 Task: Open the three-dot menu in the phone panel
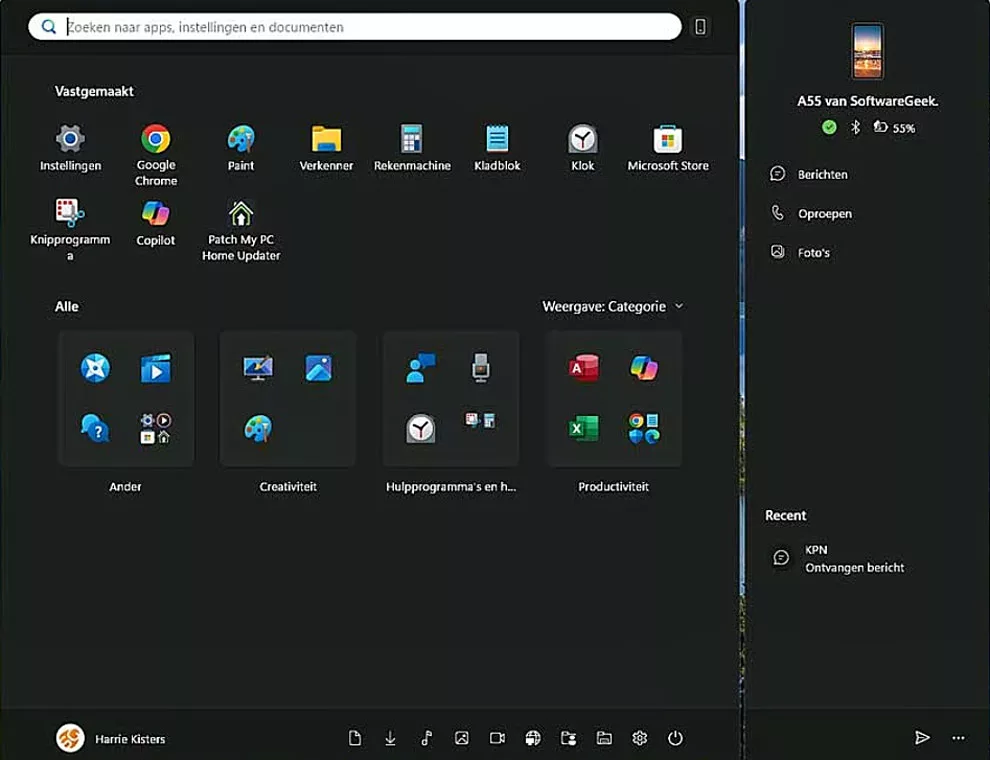tap(958, 737)
